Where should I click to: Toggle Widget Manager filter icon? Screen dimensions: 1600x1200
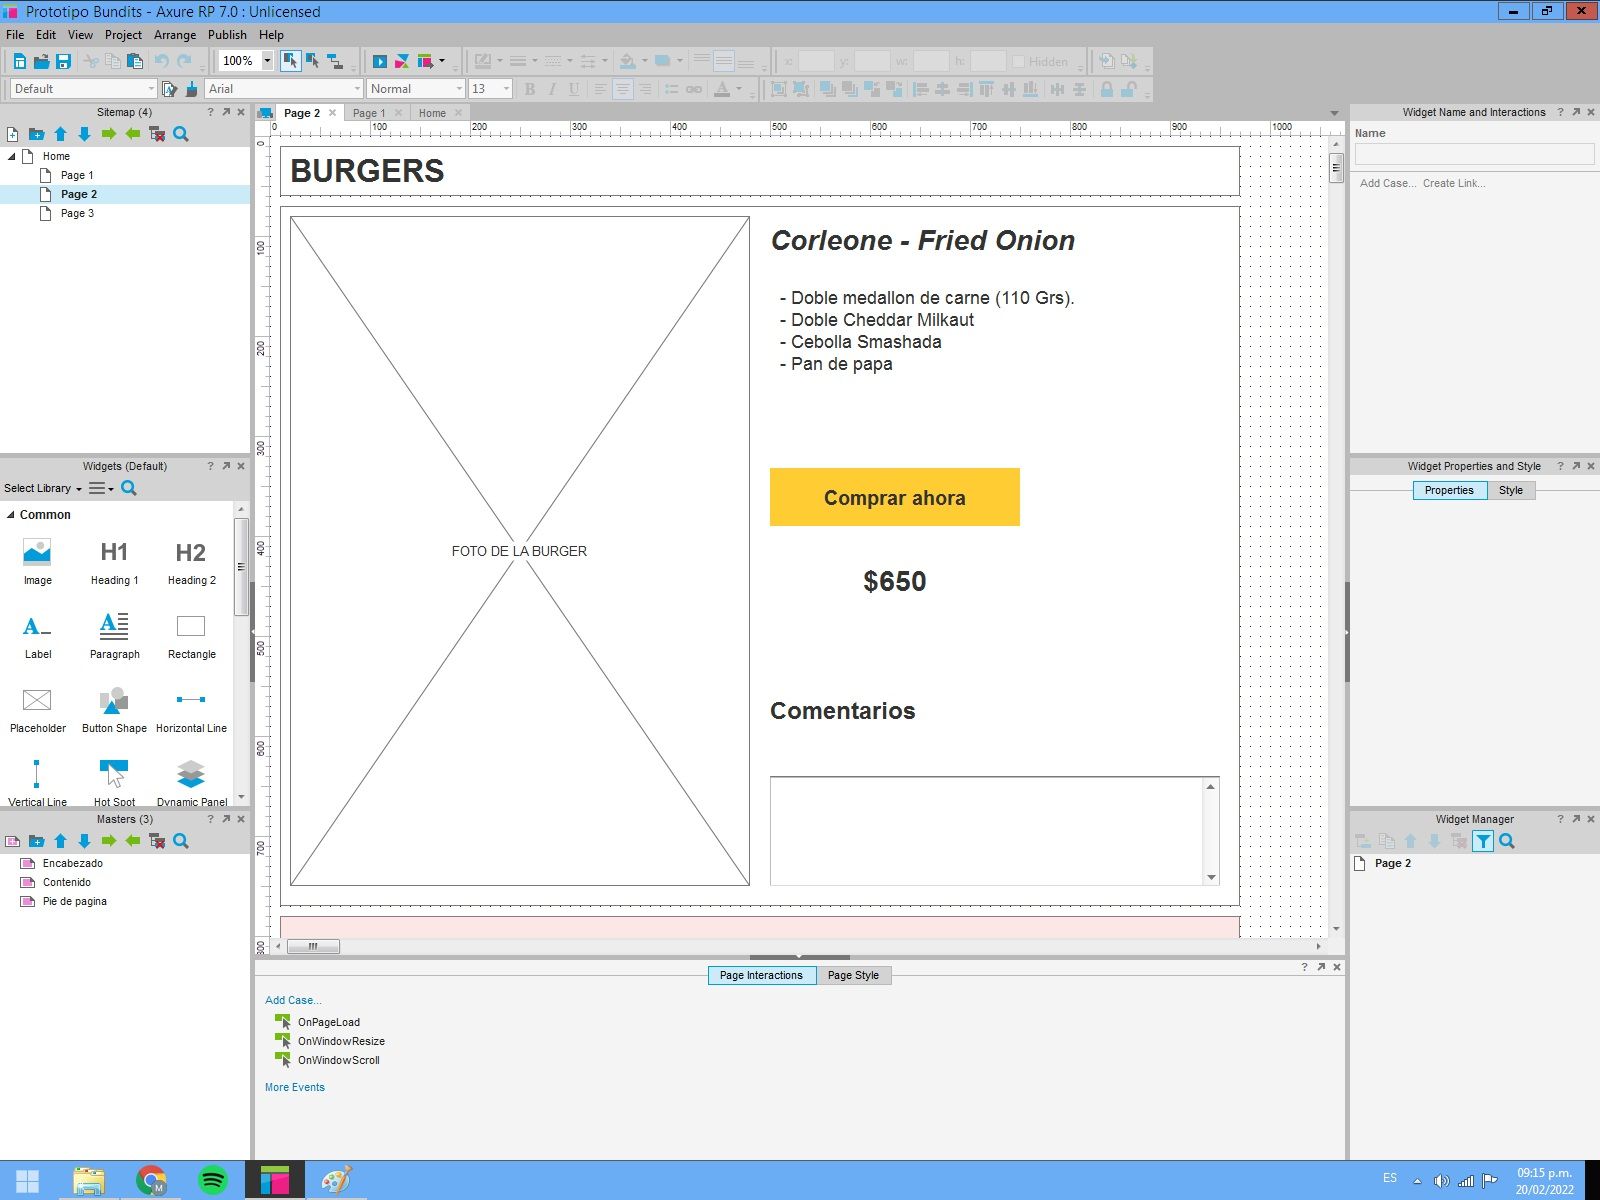pos(1483,841)
